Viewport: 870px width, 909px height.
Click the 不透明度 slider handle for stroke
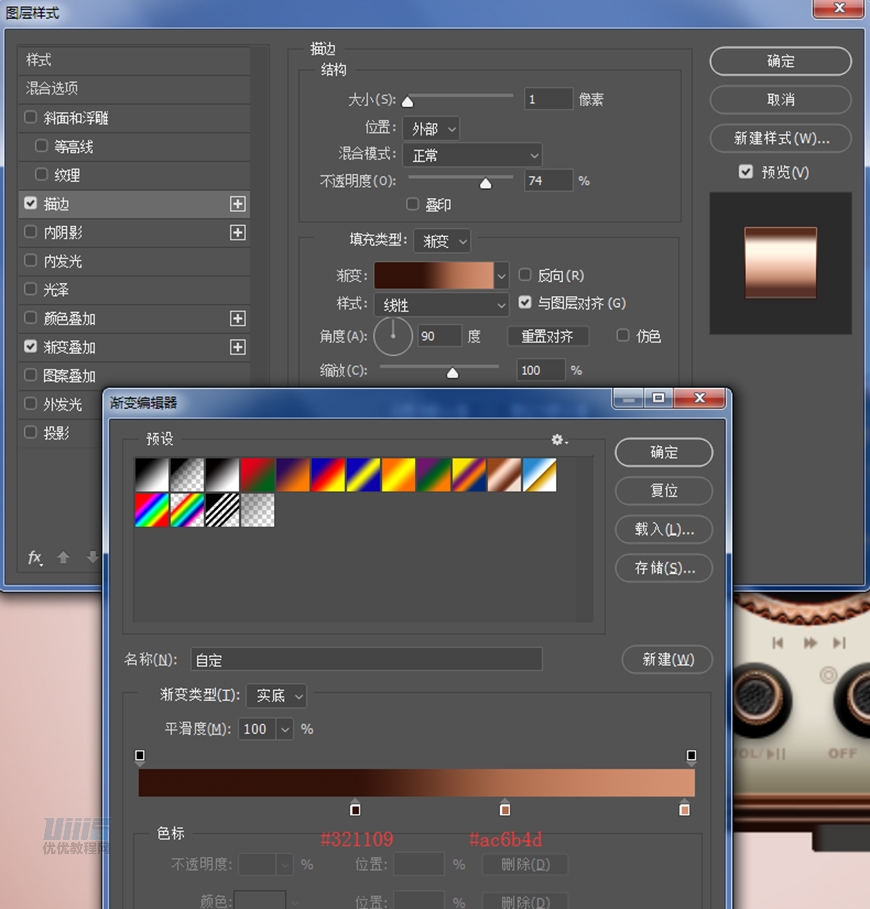[486, 183]
